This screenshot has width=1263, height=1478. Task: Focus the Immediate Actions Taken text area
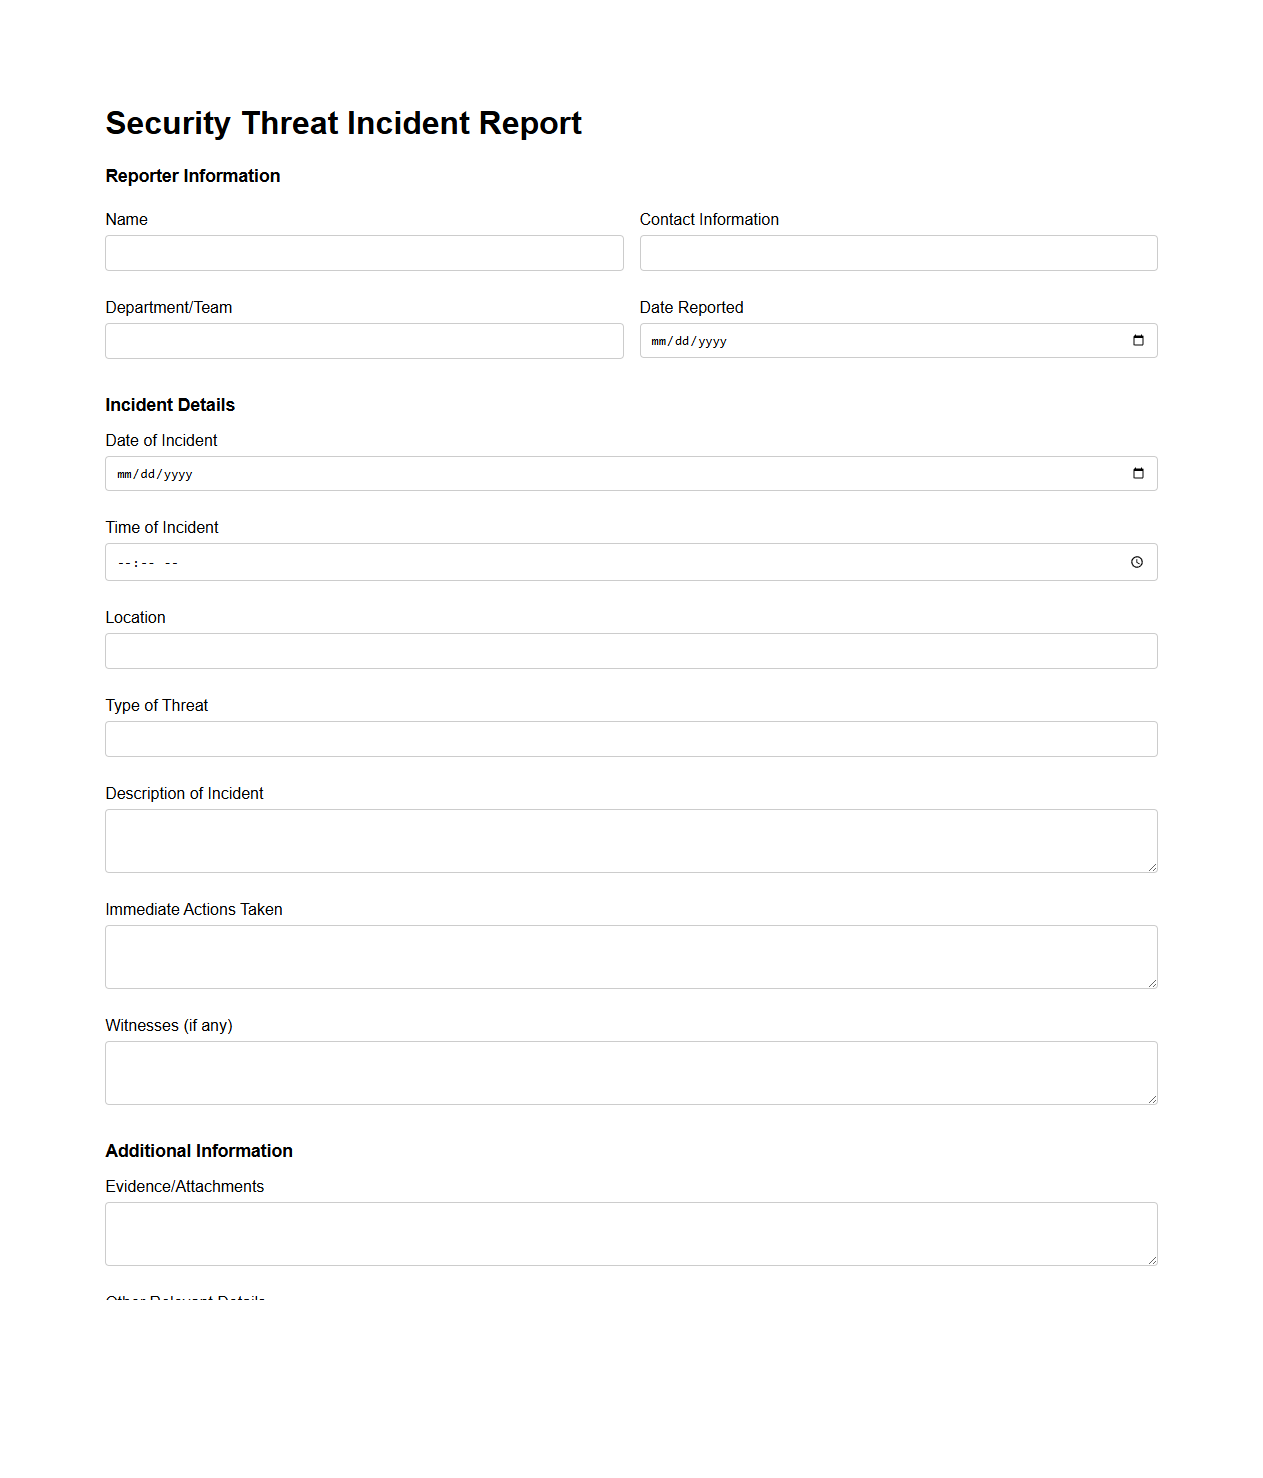[630, 956]
